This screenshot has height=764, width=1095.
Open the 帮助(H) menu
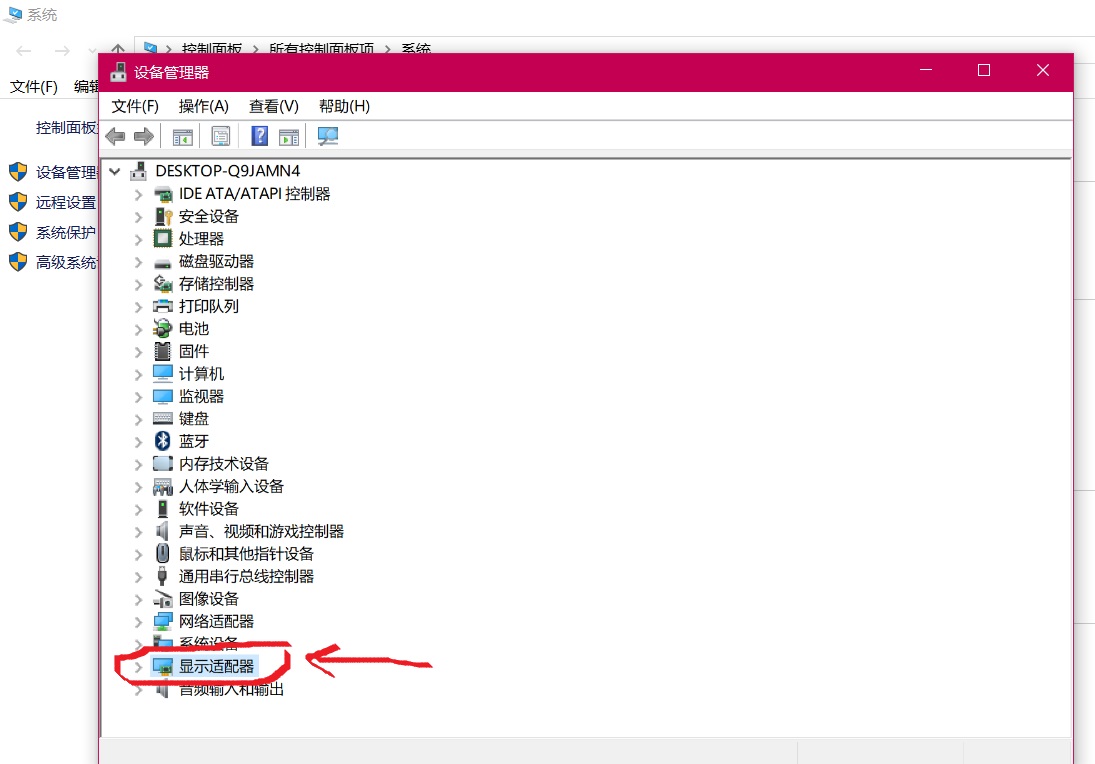click(x=344, y=106)
